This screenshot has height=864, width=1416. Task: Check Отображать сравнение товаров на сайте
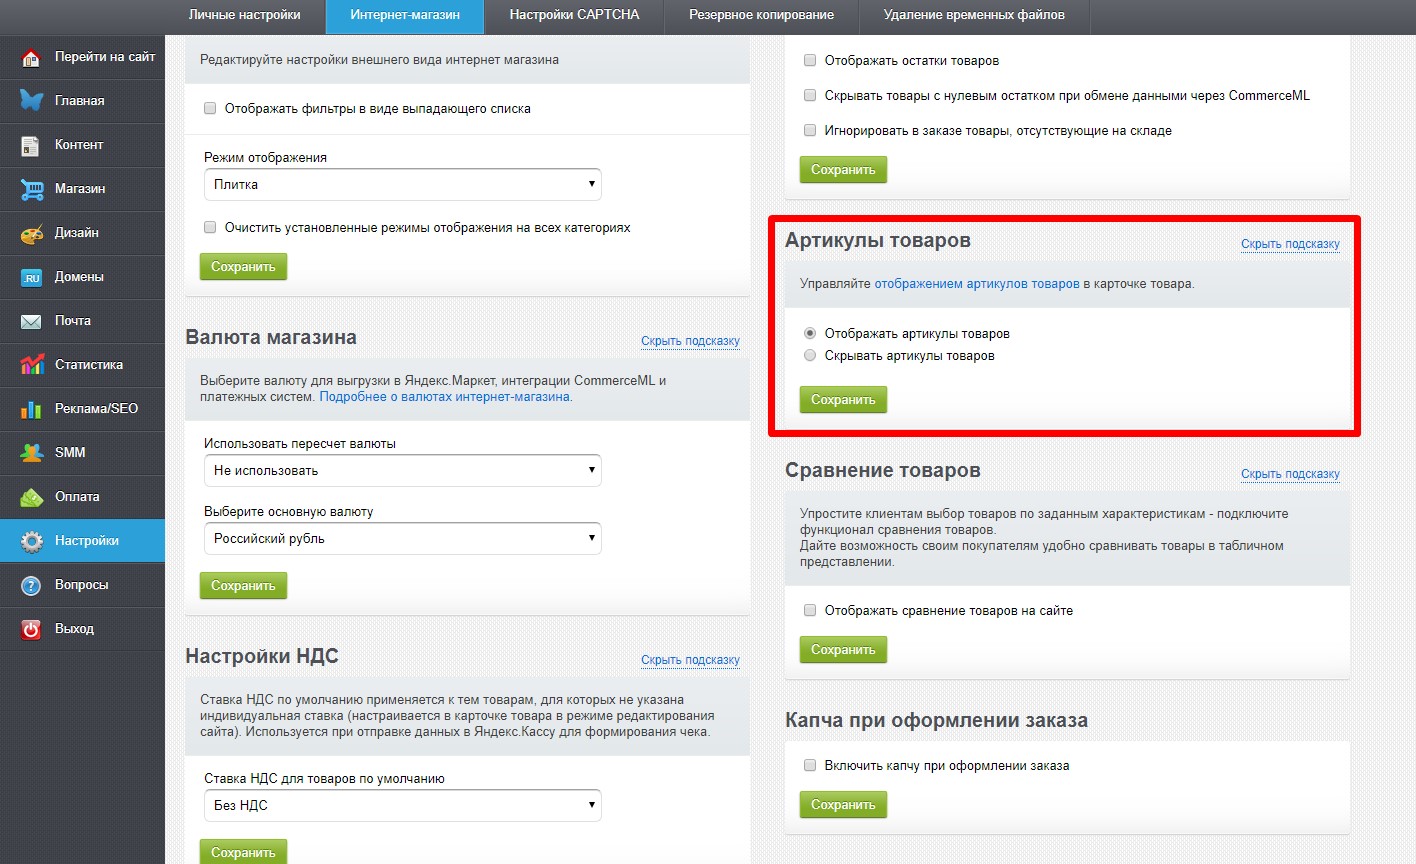click(x=810, y=610)
